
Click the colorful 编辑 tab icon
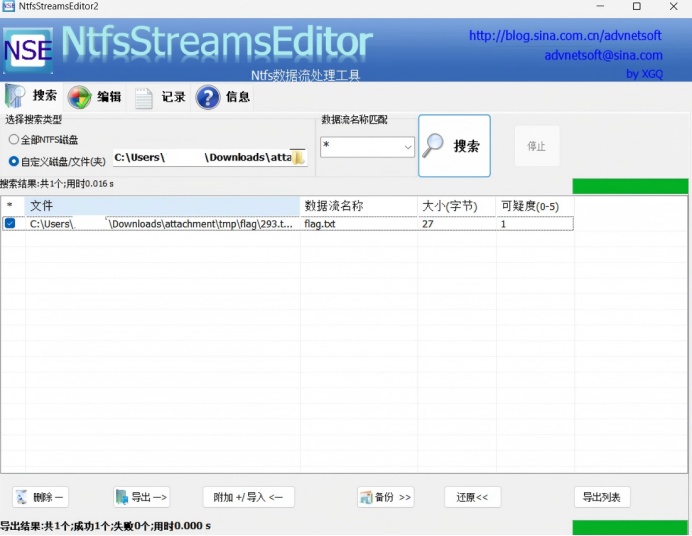(x=79, y=97)
